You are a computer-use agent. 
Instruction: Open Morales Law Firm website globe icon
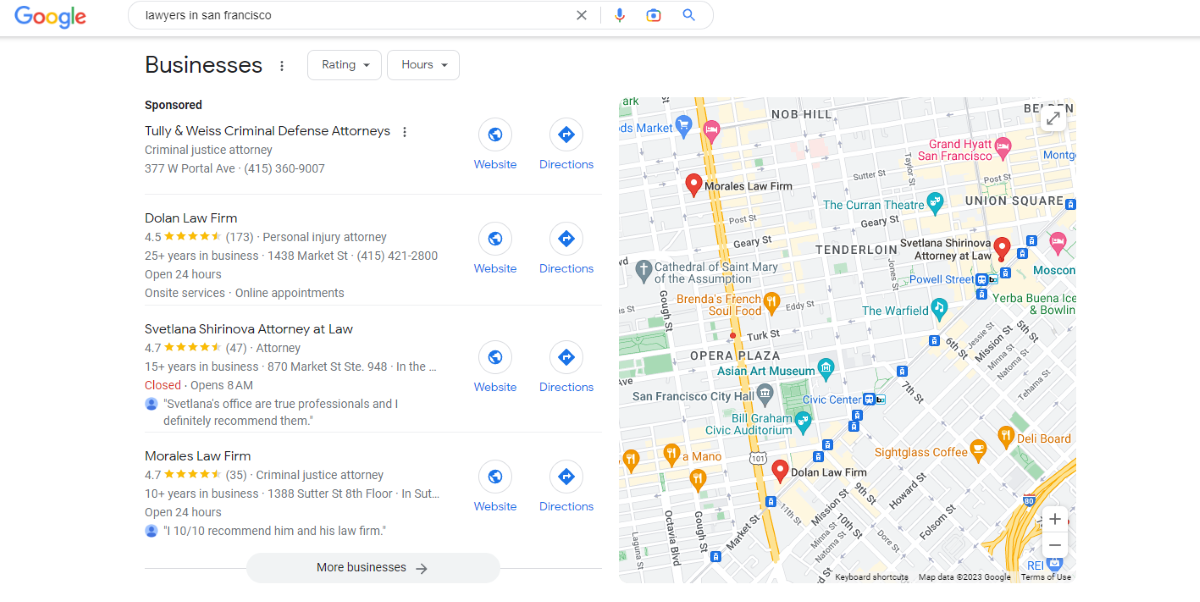pyautogui.click(x=495, y=476)
